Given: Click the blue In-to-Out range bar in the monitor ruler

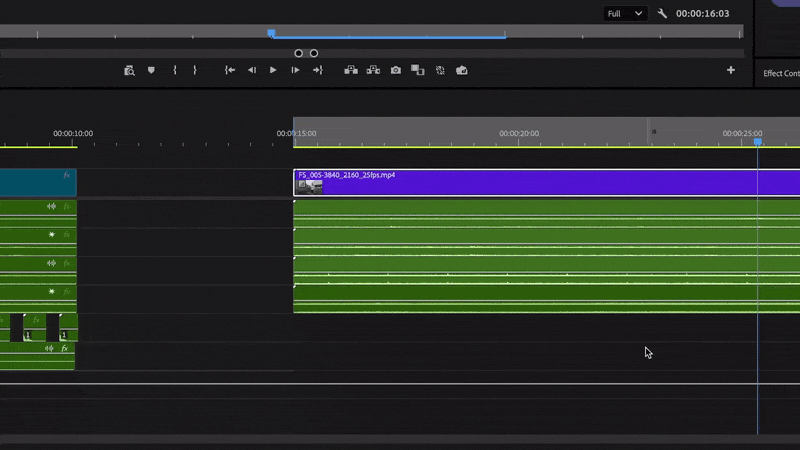Looking at the screenshot, I should [x=390, y=37].
